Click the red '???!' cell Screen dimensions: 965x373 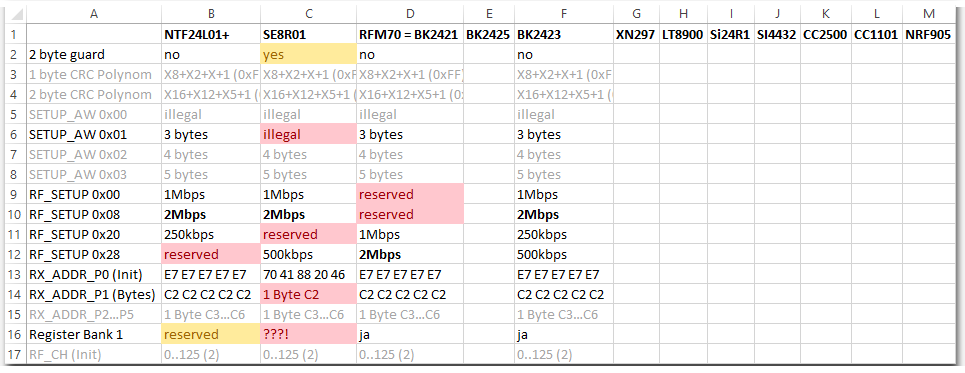(x=308, y=334)
